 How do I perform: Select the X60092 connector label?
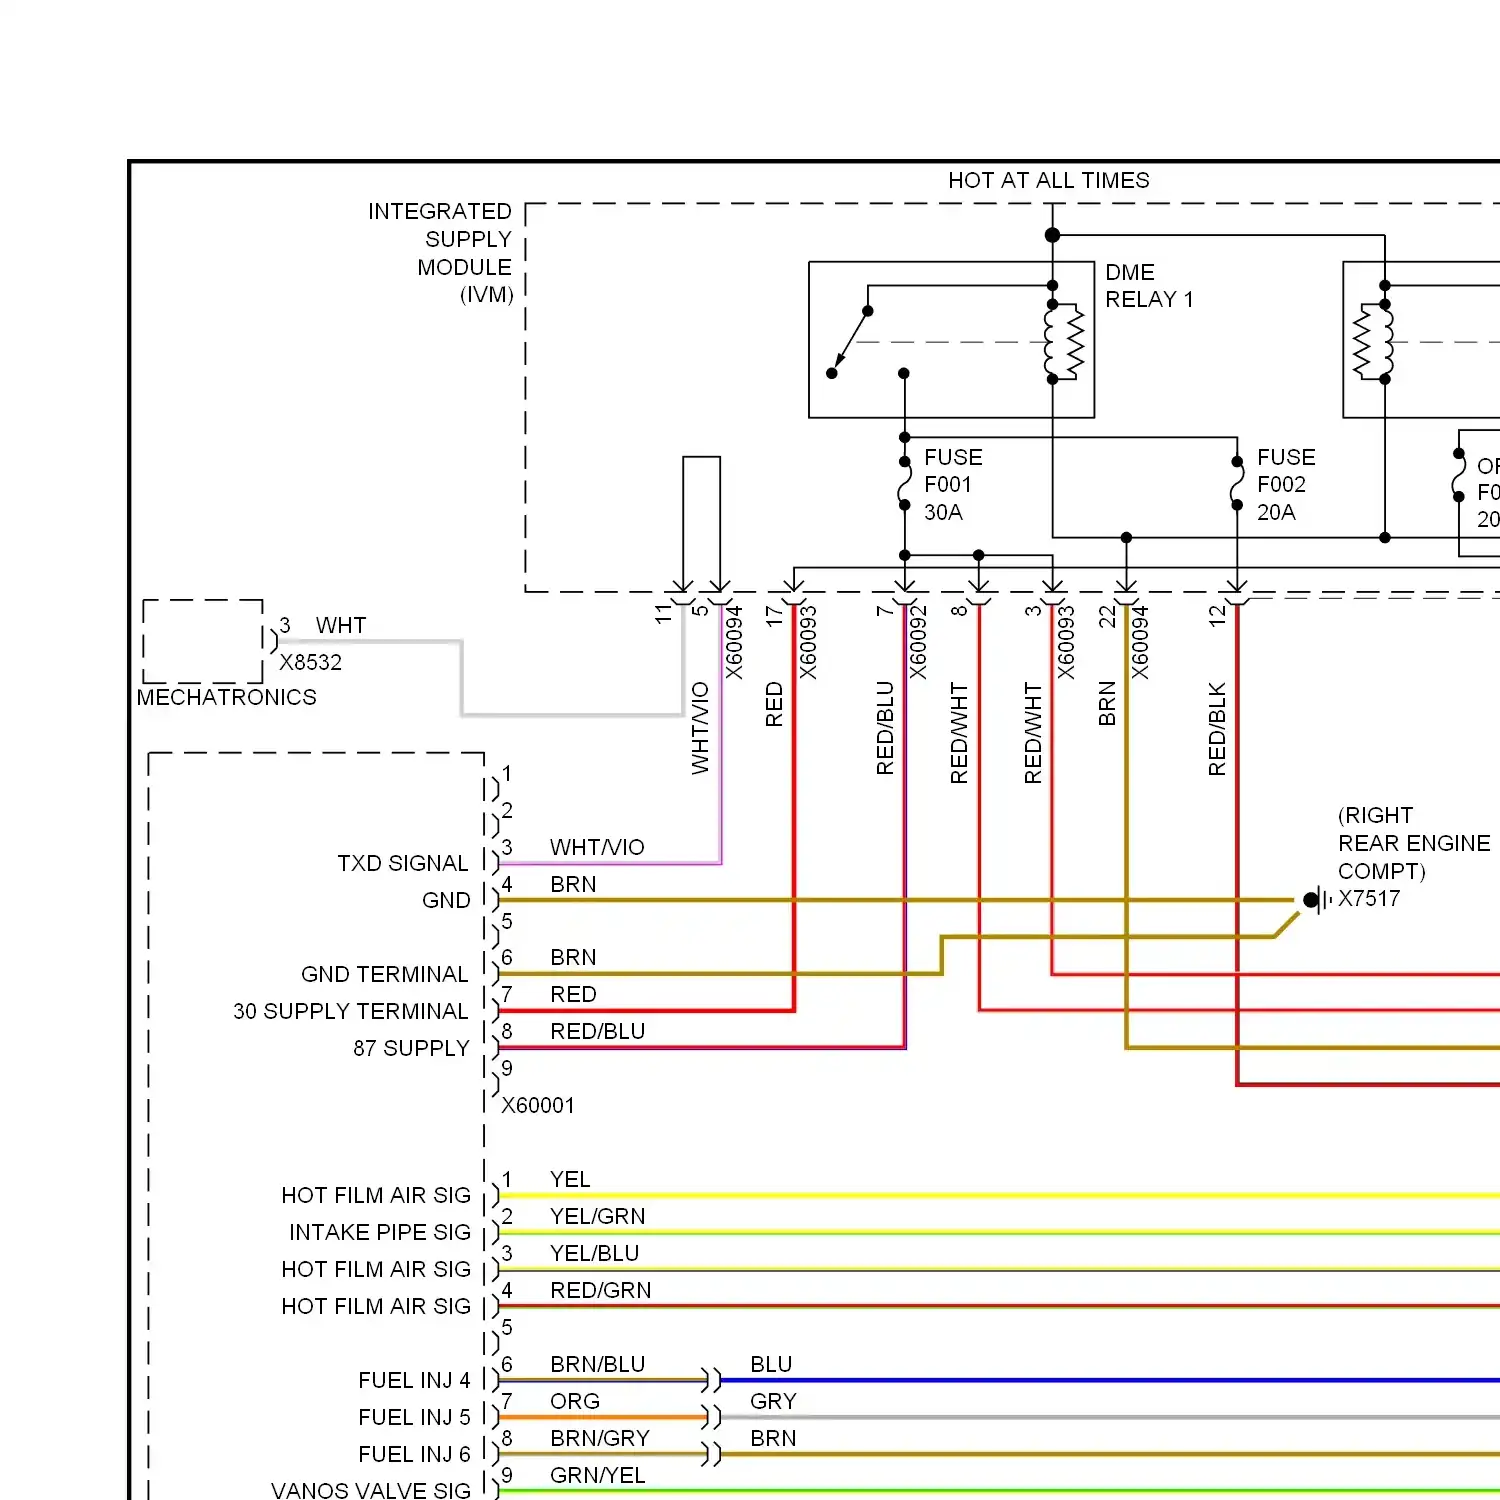(x=918, y=642)
